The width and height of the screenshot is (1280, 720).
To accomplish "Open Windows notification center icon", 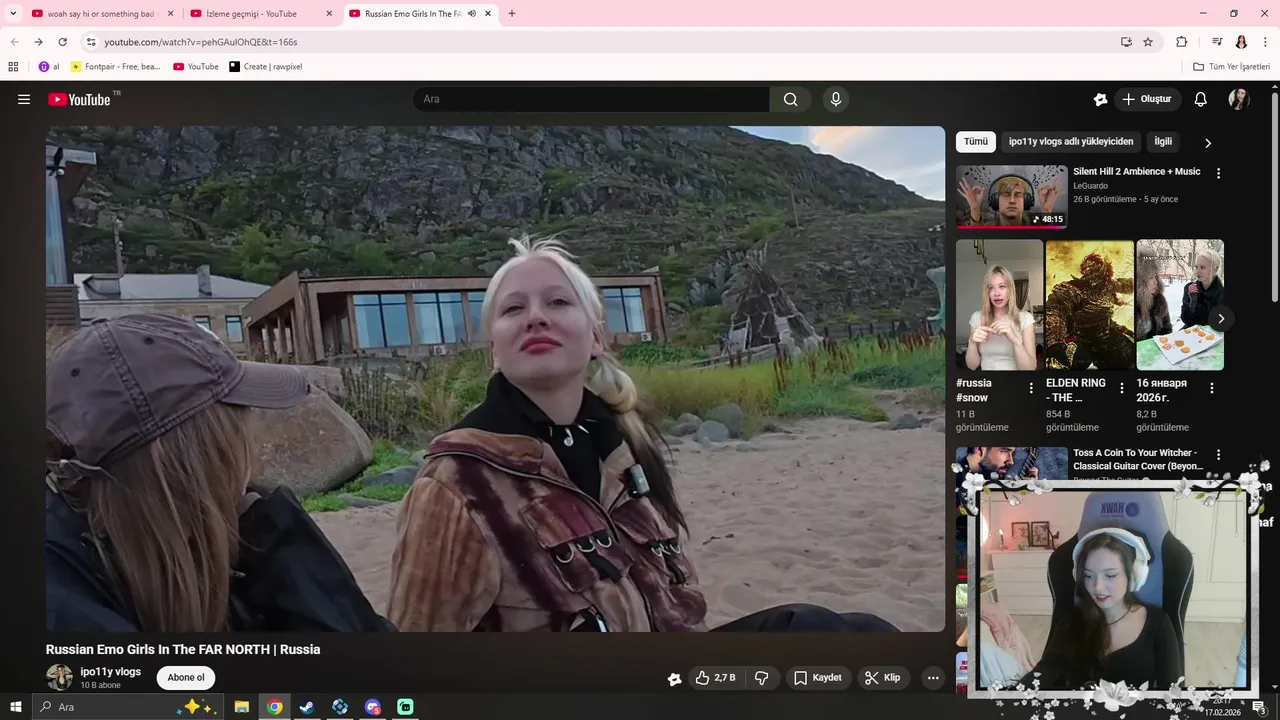I will click(x=1260, y=709).
